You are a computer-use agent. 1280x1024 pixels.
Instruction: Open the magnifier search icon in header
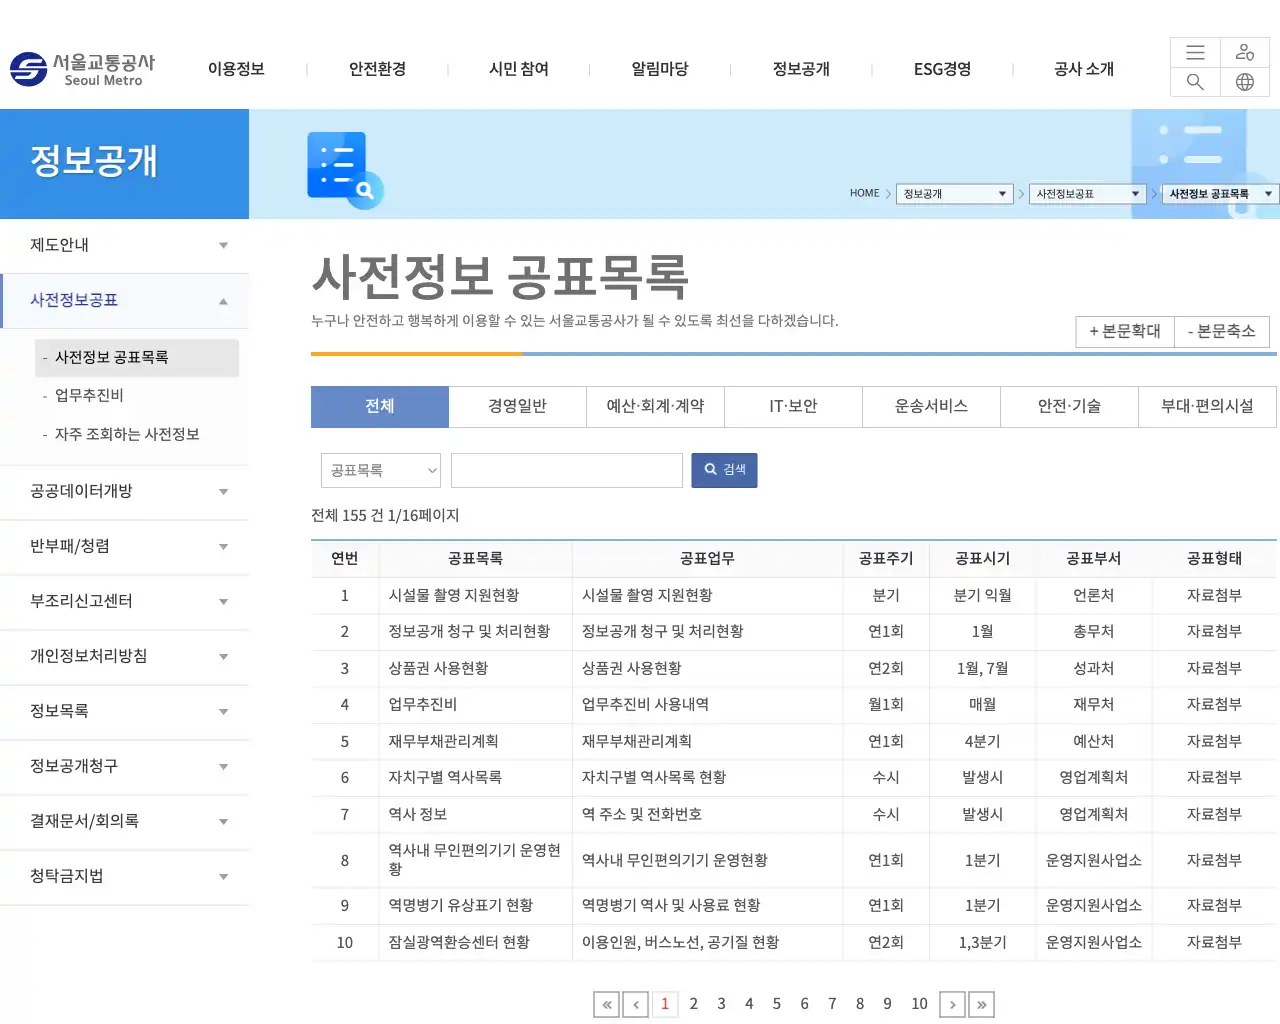coord(1195,82)
